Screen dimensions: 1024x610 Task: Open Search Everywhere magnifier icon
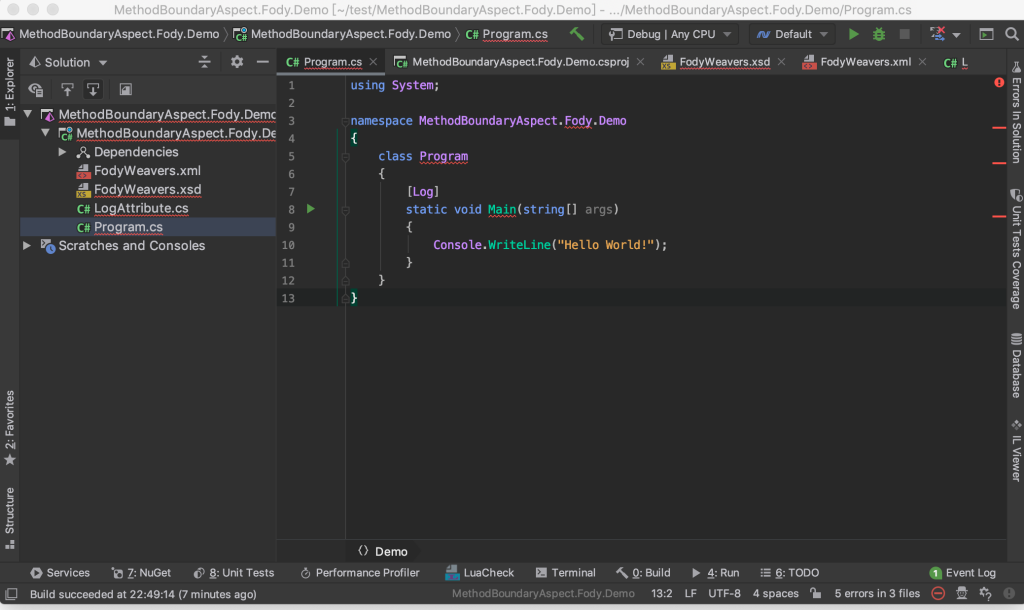pyautogui.click(x=1012, y=34)
